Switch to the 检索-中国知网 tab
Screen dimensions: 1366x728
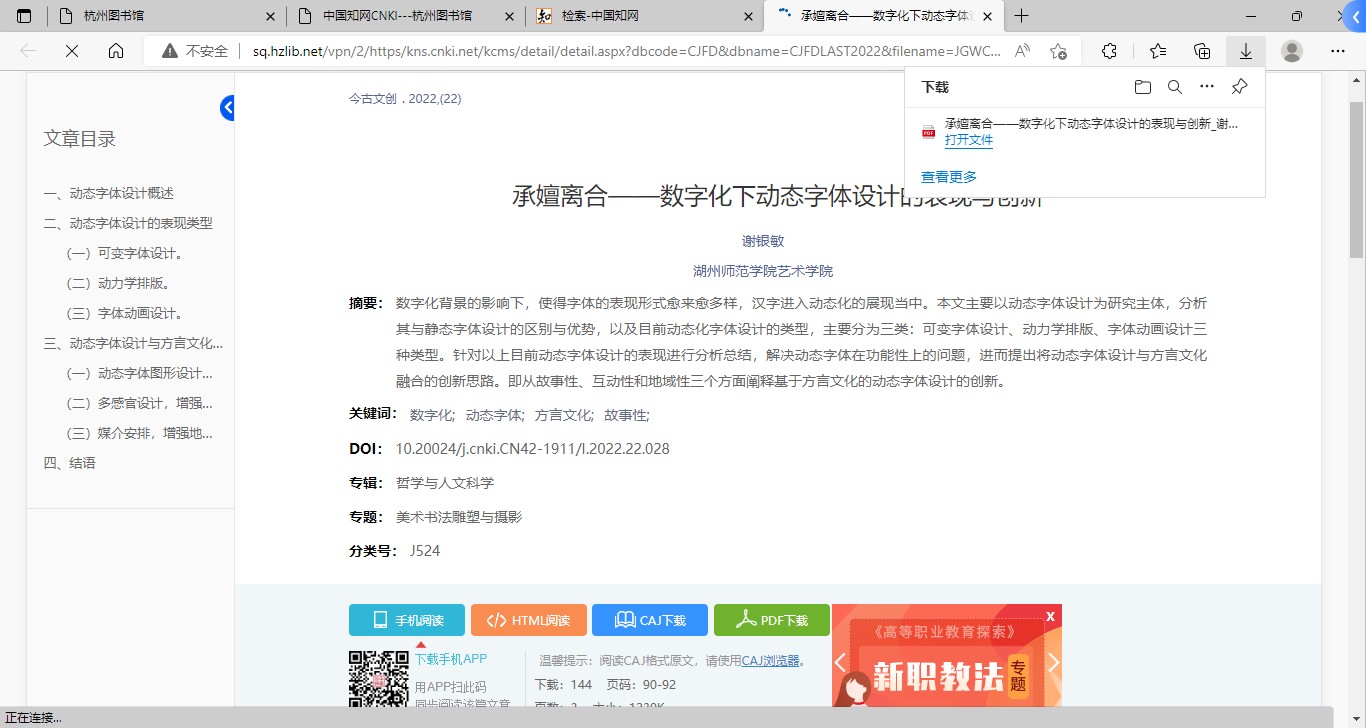(x=645, y=16)
